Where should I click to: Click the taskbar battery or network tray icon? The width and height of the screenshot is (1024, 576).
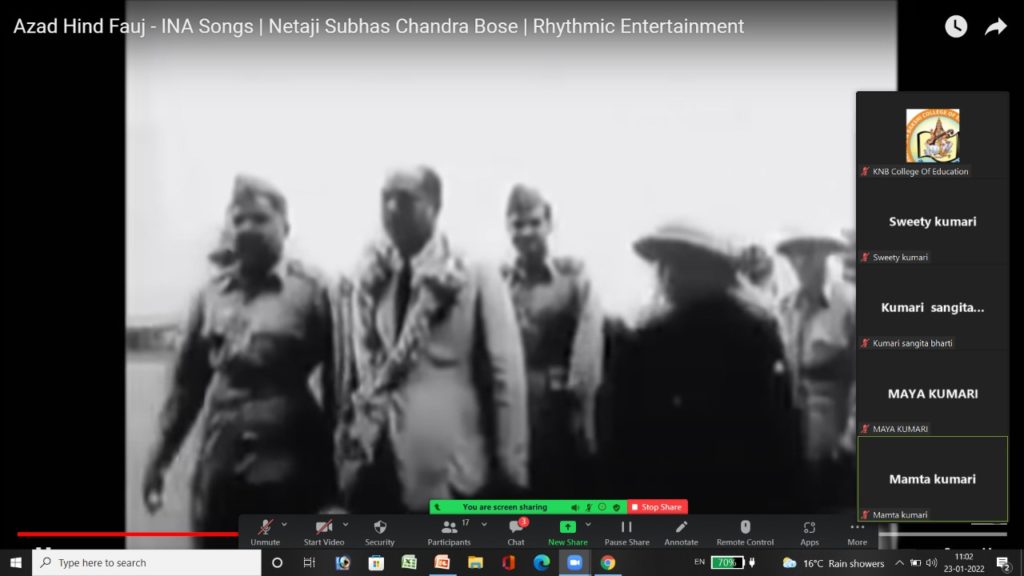(916, 563)
